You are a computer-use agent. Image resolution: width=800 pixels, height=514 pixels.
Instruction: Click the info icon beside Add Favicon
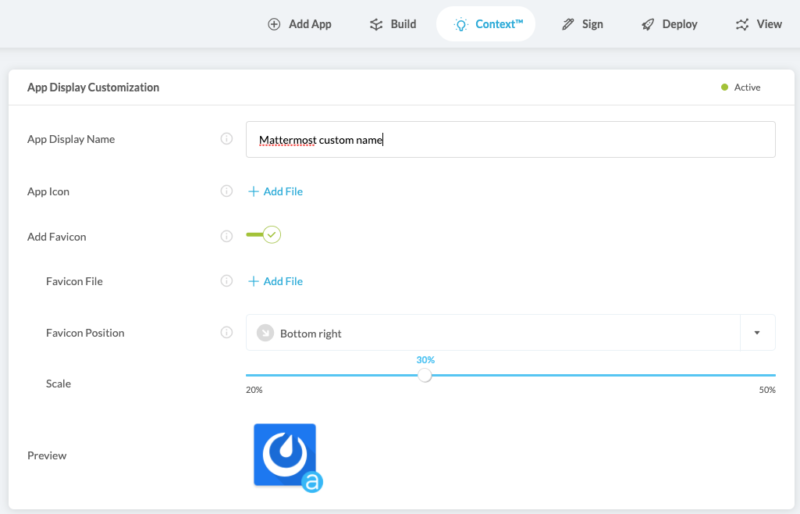pos(227,236)
